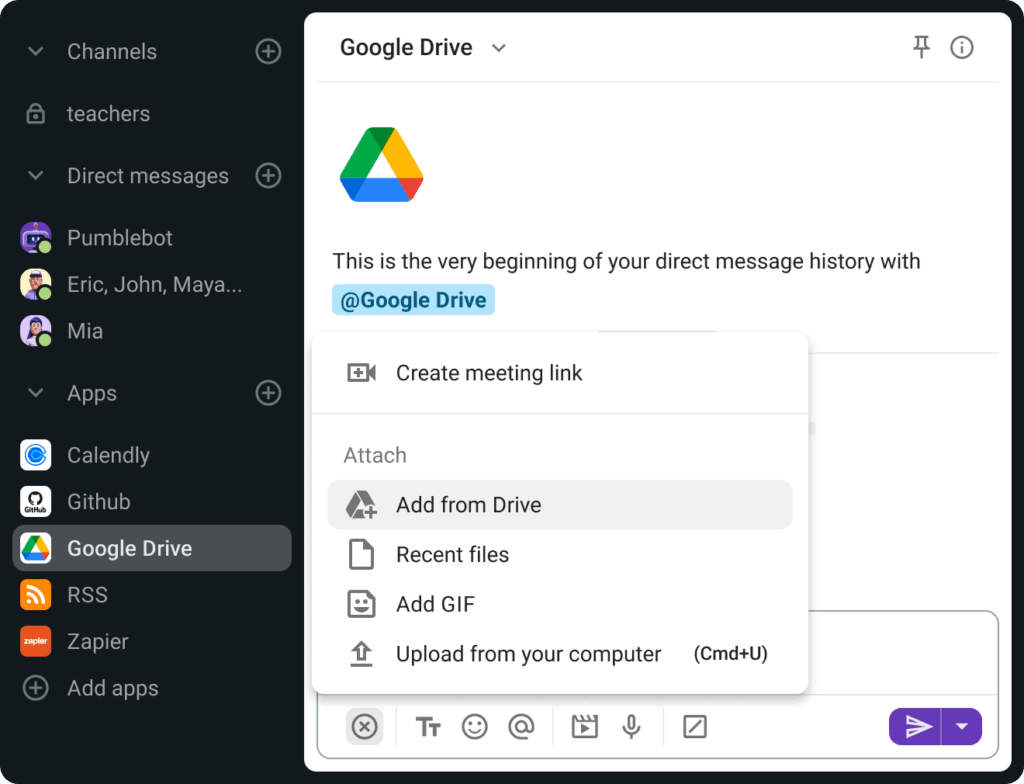Image resolution: width=1024 pixels, height=784 pixels.
Task: Select Add GIF option
Action: point(560,604)
